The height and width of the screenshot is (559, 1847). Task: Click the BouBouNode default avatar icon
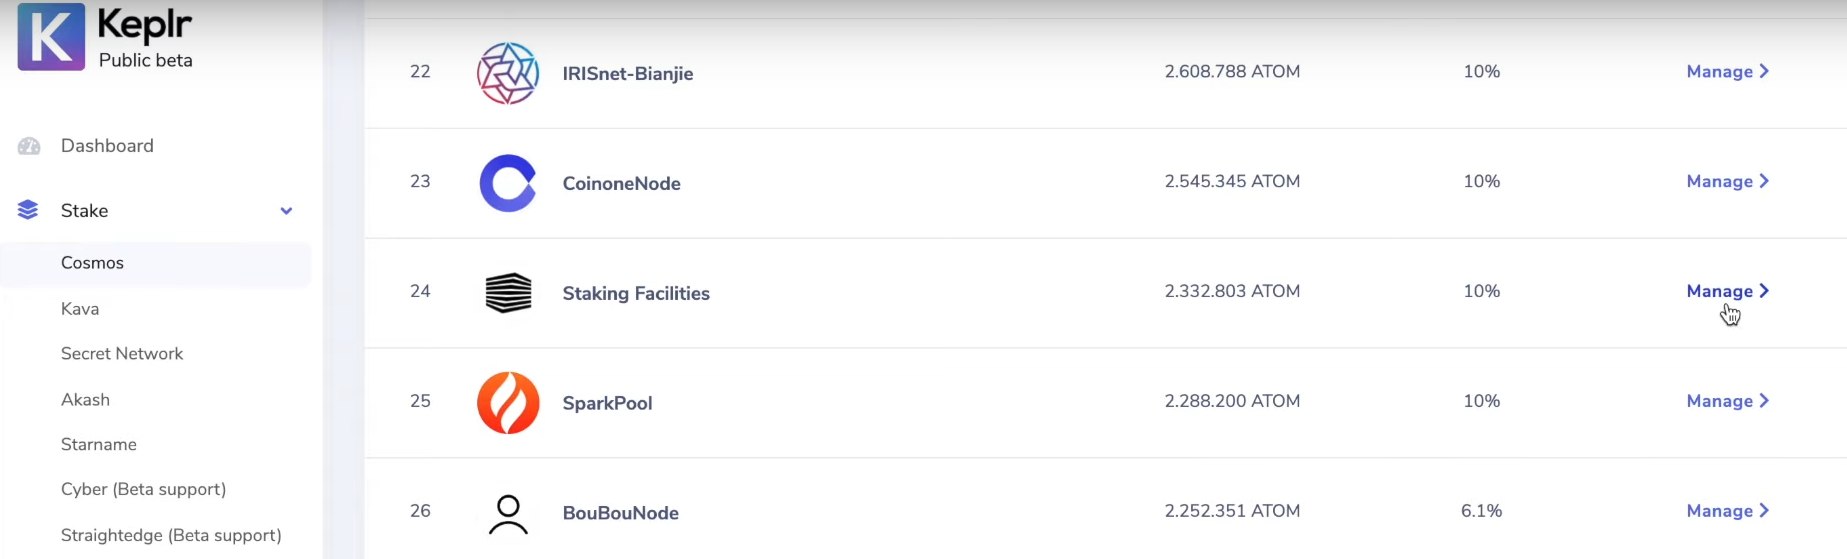point(508,514)
